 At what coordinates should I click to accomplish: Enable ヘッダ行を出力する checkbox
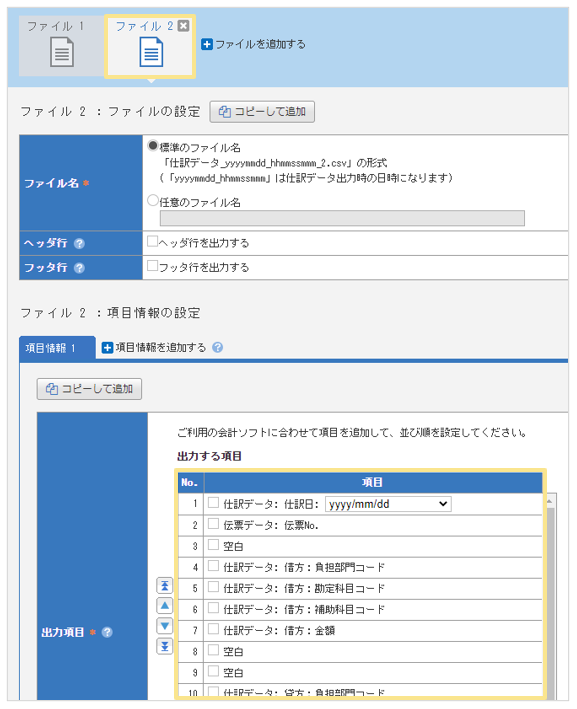[152, 241]
